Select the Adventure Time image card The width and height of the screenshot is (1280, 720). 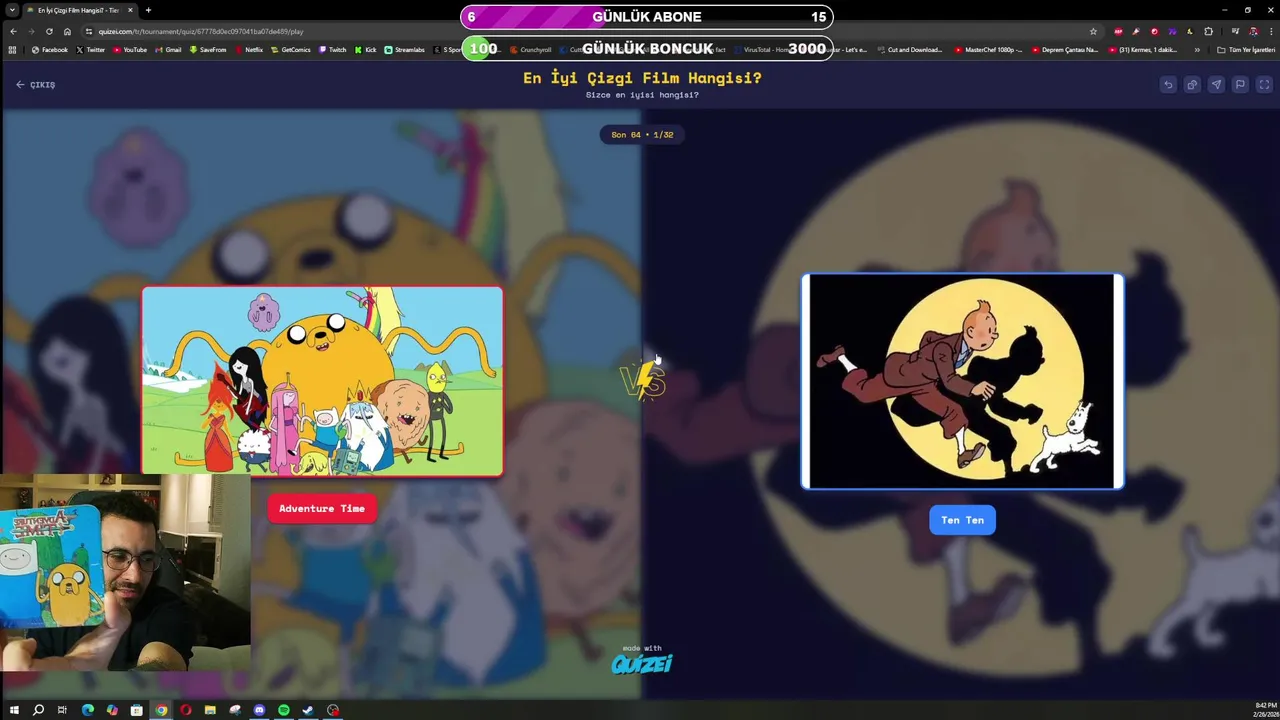[x=322, y=381]
